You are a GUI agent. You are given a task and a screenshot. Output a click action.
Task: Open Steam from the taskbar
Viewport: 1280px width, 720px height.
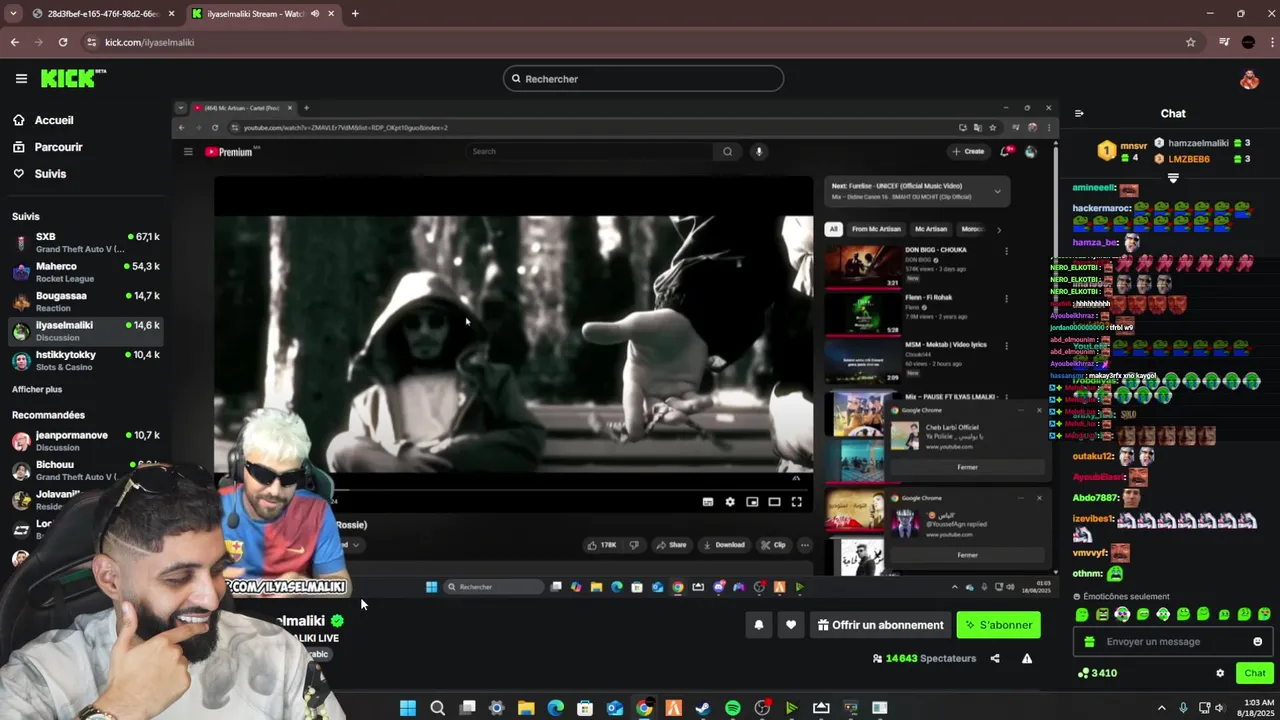point(703,708)
